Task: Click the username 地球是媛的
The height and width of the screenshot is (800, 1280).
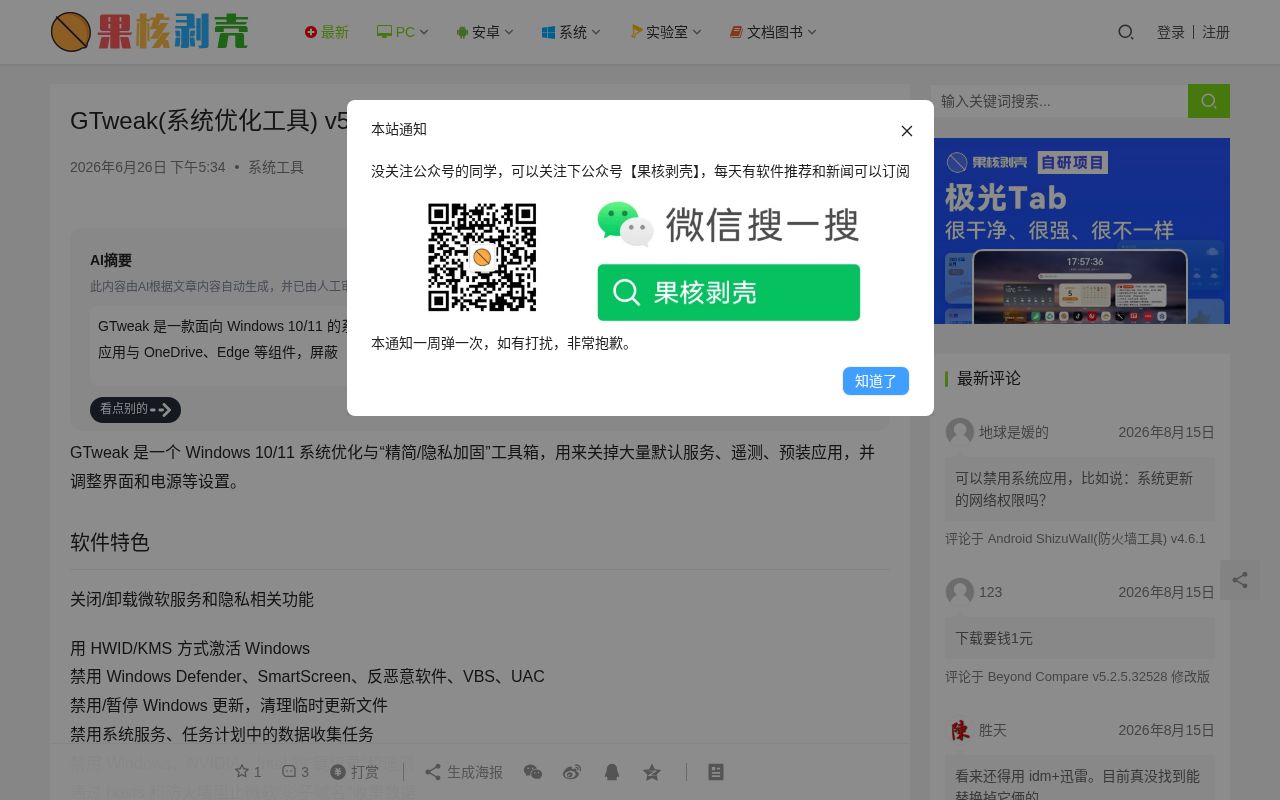Action: (x=1014, y=432)
